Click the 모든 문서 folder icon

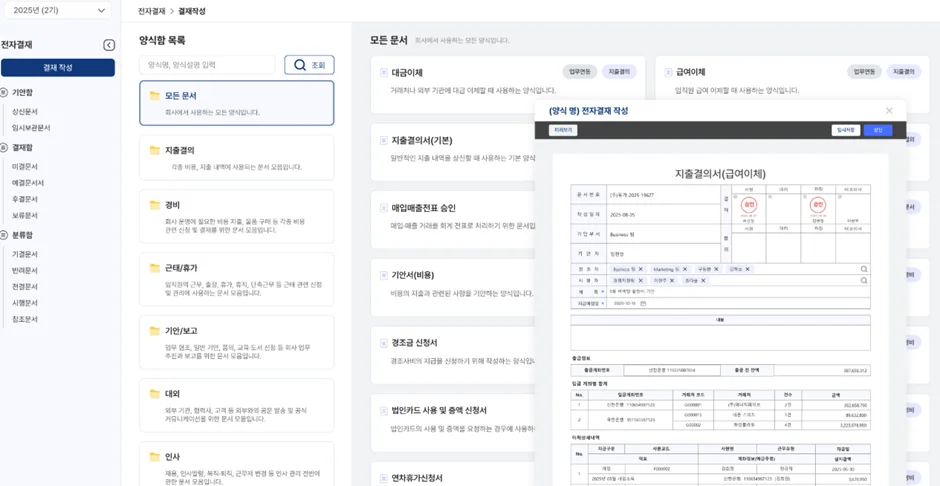click(x=155, y=95)
